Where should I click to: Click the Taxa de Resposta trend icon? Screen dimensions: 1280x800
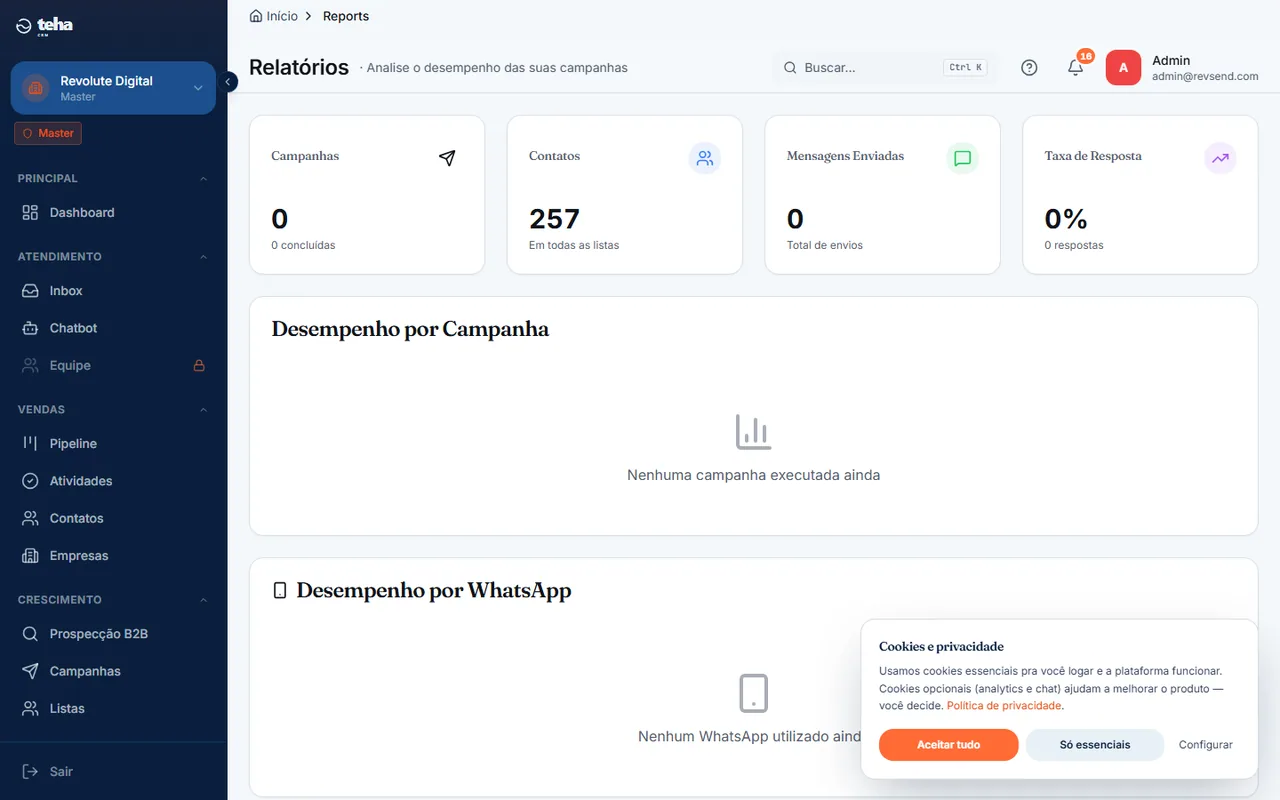tap(1221, 158)
